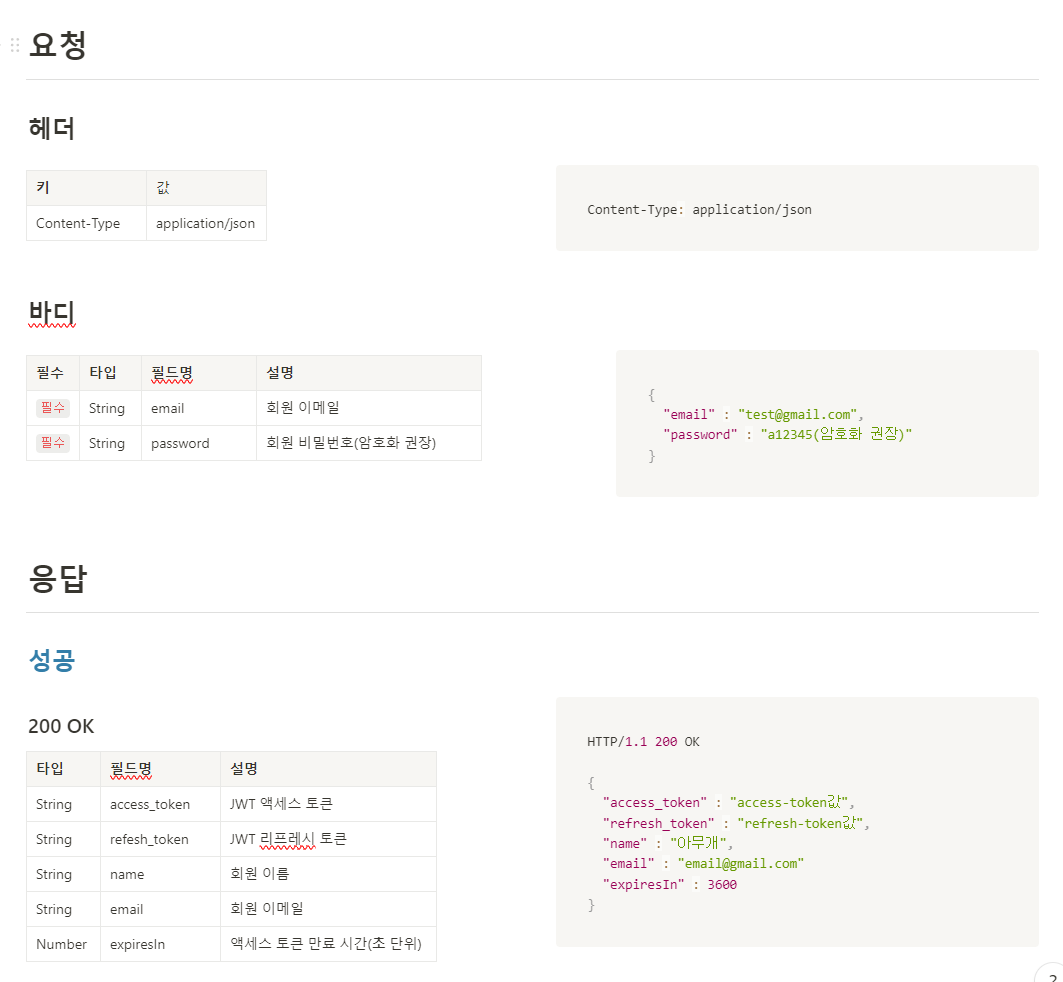Select the password field name cell
The image size is (1063, 982).
(178, 443)
